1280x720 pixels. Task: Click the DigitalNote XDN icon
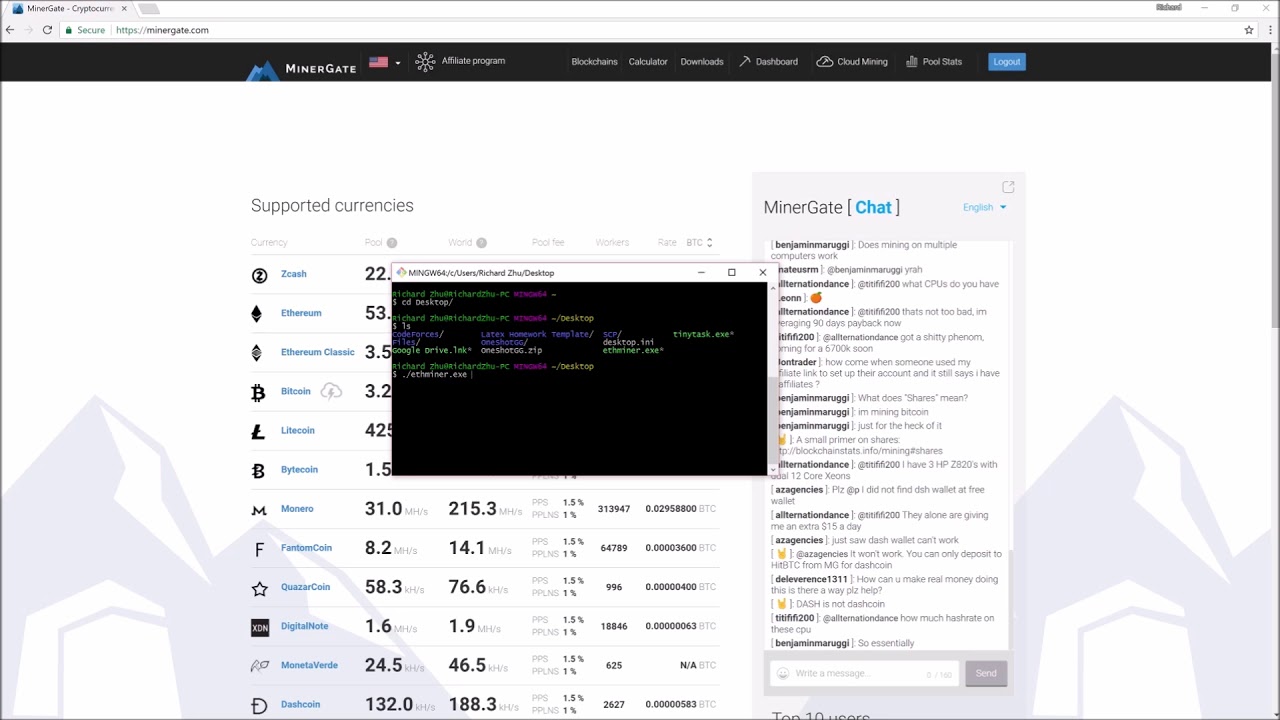pyautogui.click(x=260, y=628)
